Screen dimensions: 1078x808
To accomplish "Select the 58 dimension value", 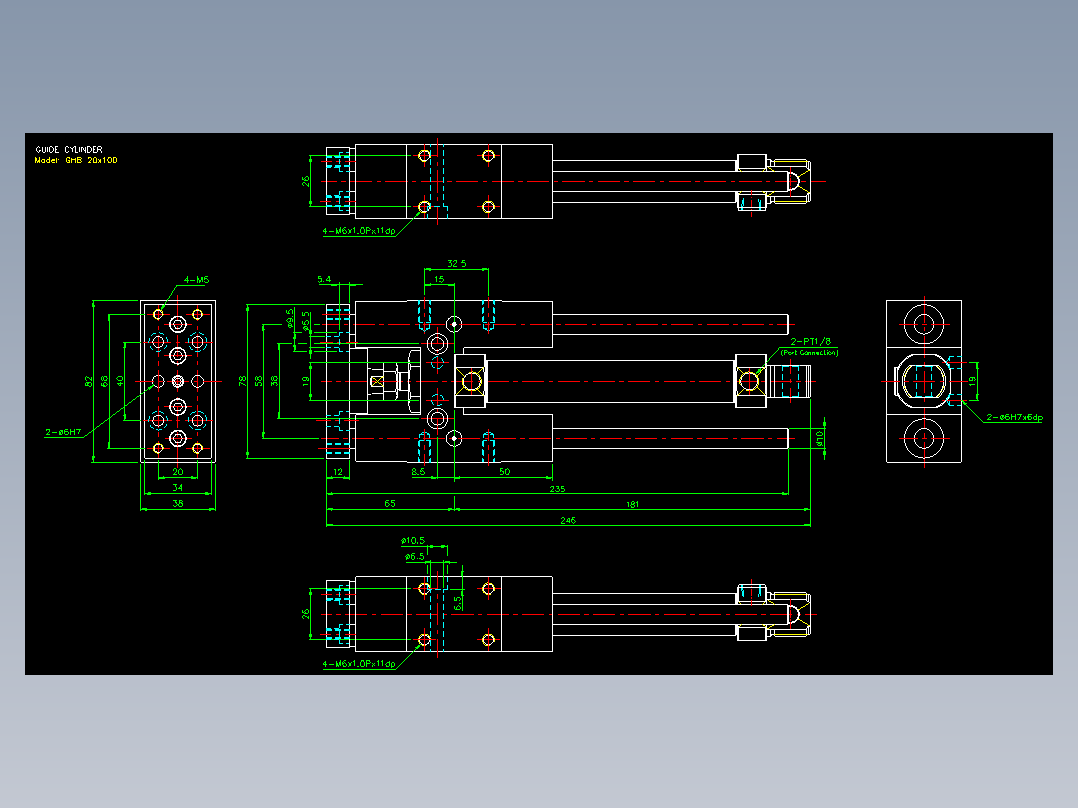I will pos(258,381).
